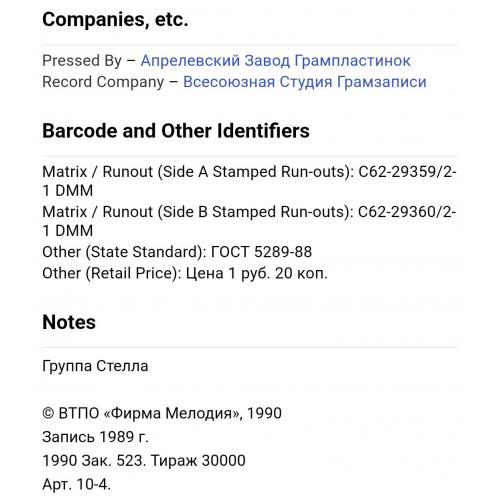Click the Notes section heading

(69, 322)
